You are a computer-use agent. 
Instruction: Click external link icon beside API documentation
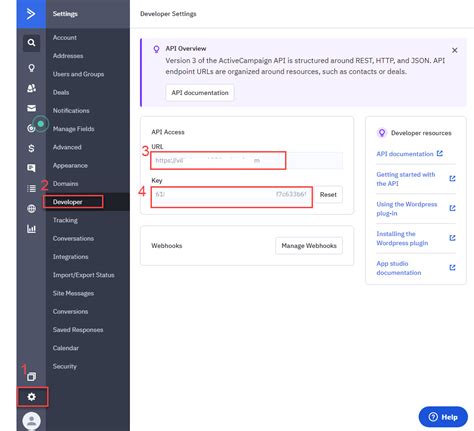[440, 153]
